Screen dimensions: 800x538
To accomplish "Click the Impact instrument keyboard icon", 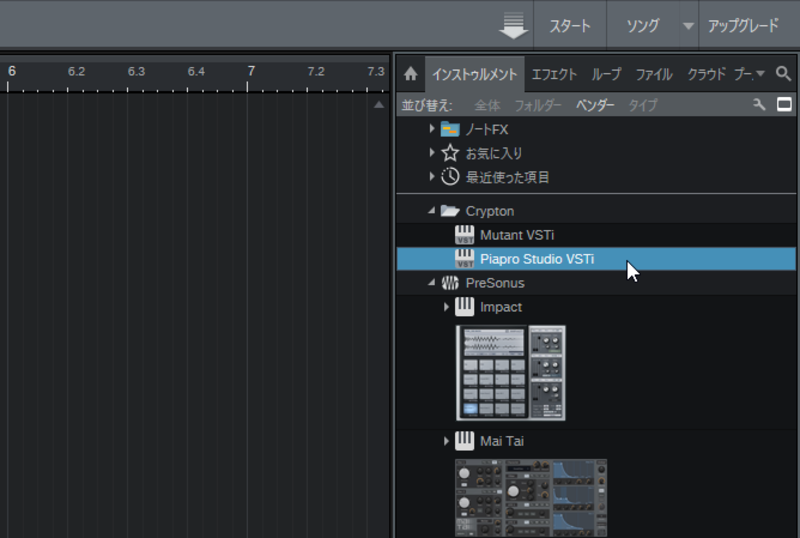I will click(x=464, y=307).
